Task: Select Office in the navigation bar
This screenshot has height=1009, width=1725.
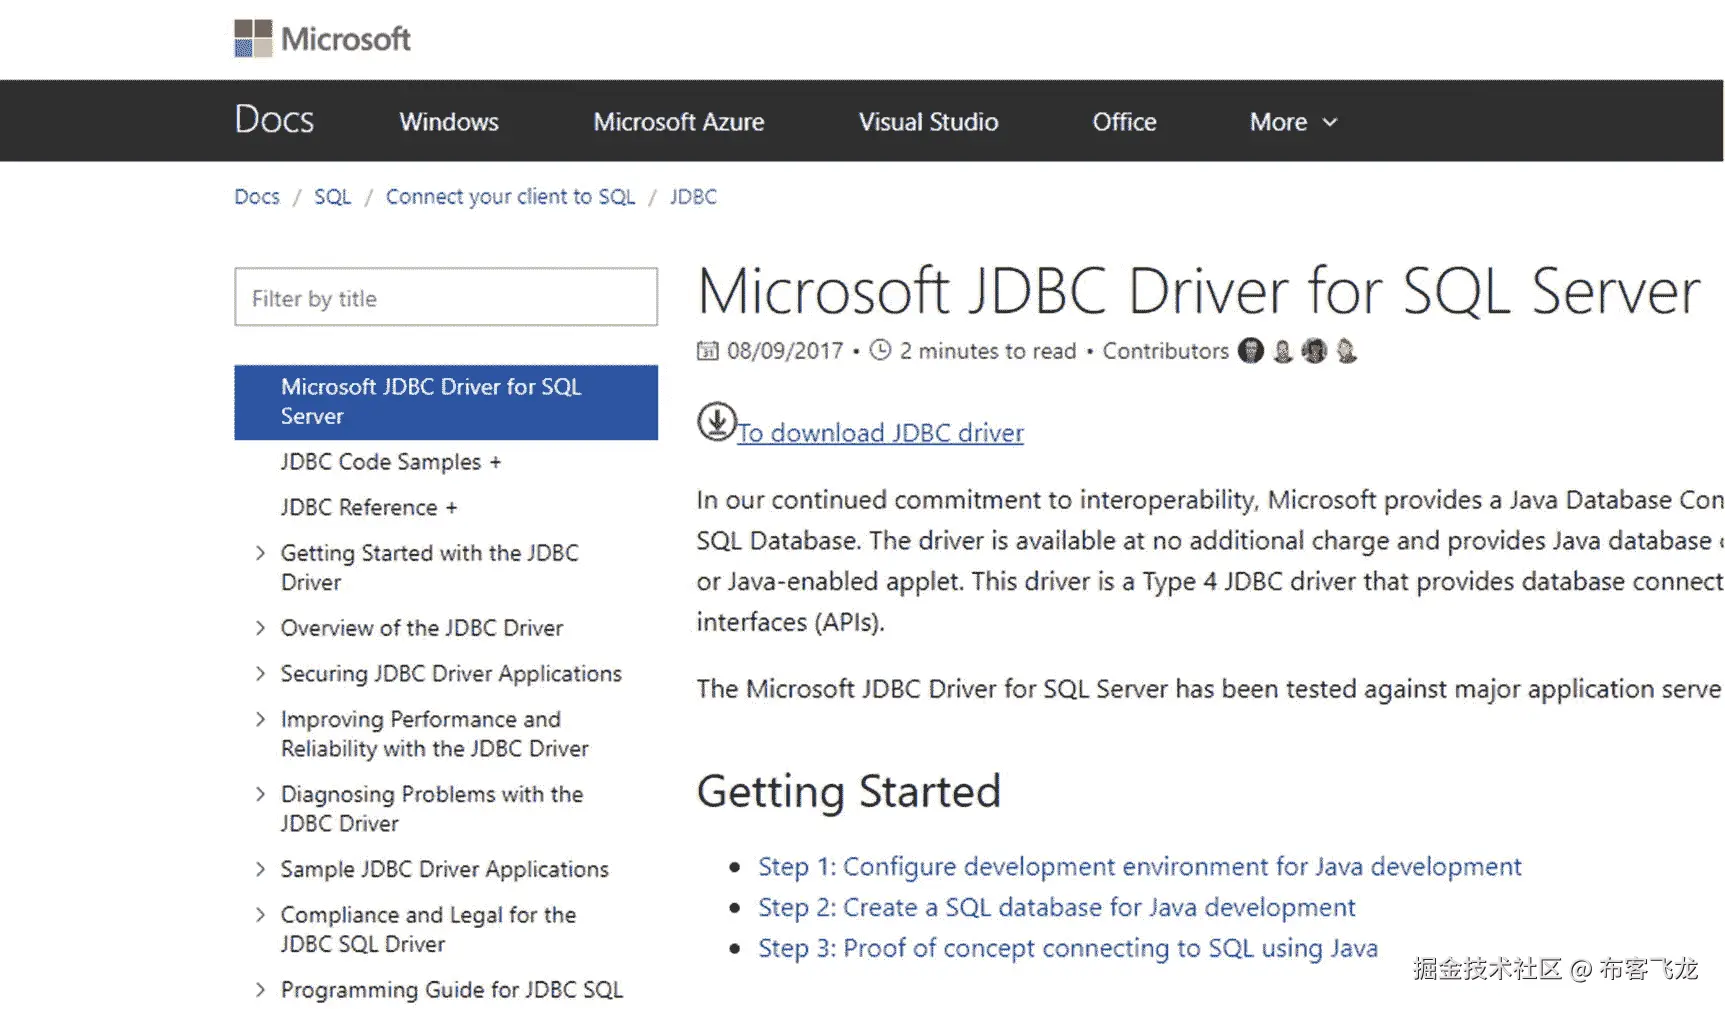Action: pos(1124,122)
